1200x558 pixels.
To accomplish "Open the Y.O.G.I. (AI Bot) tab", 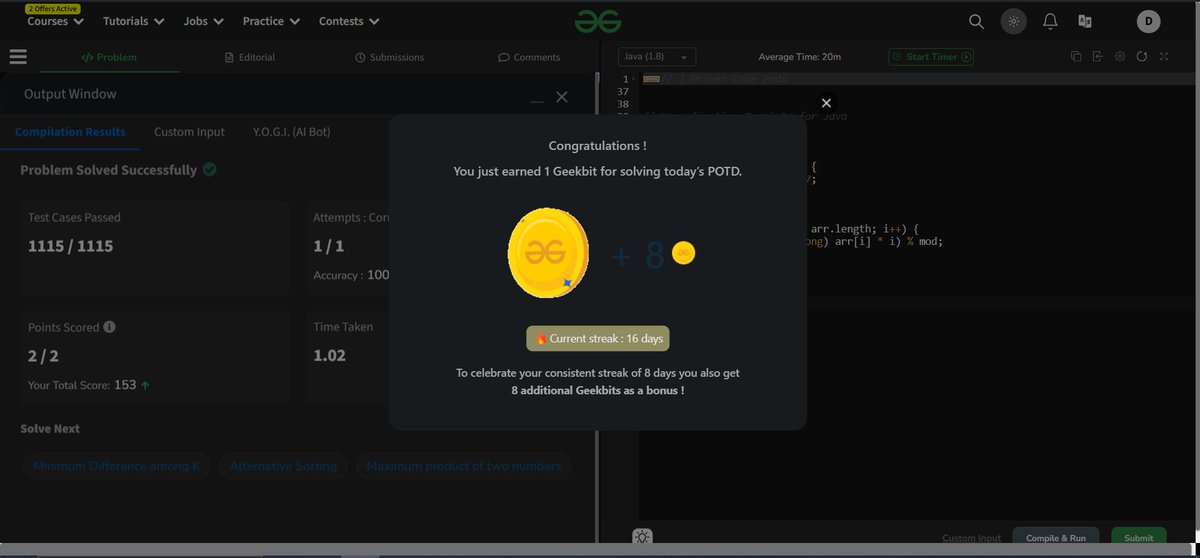I will [291, 132].
